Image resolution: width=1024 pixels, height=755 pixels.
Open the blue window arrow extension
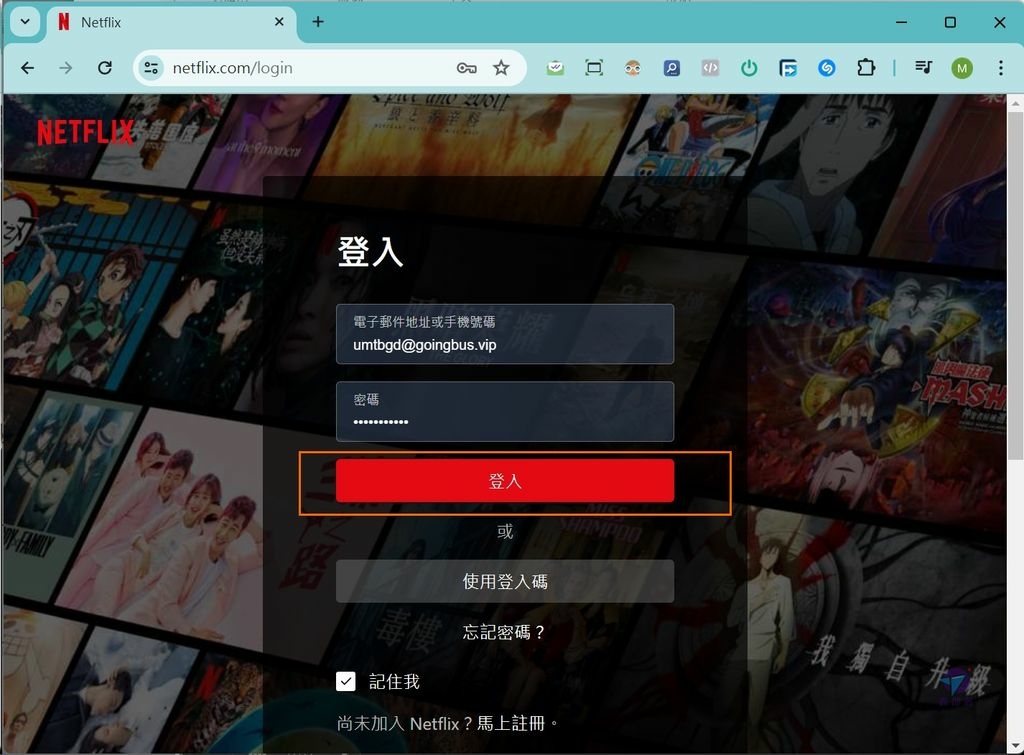tap(788, 68)
